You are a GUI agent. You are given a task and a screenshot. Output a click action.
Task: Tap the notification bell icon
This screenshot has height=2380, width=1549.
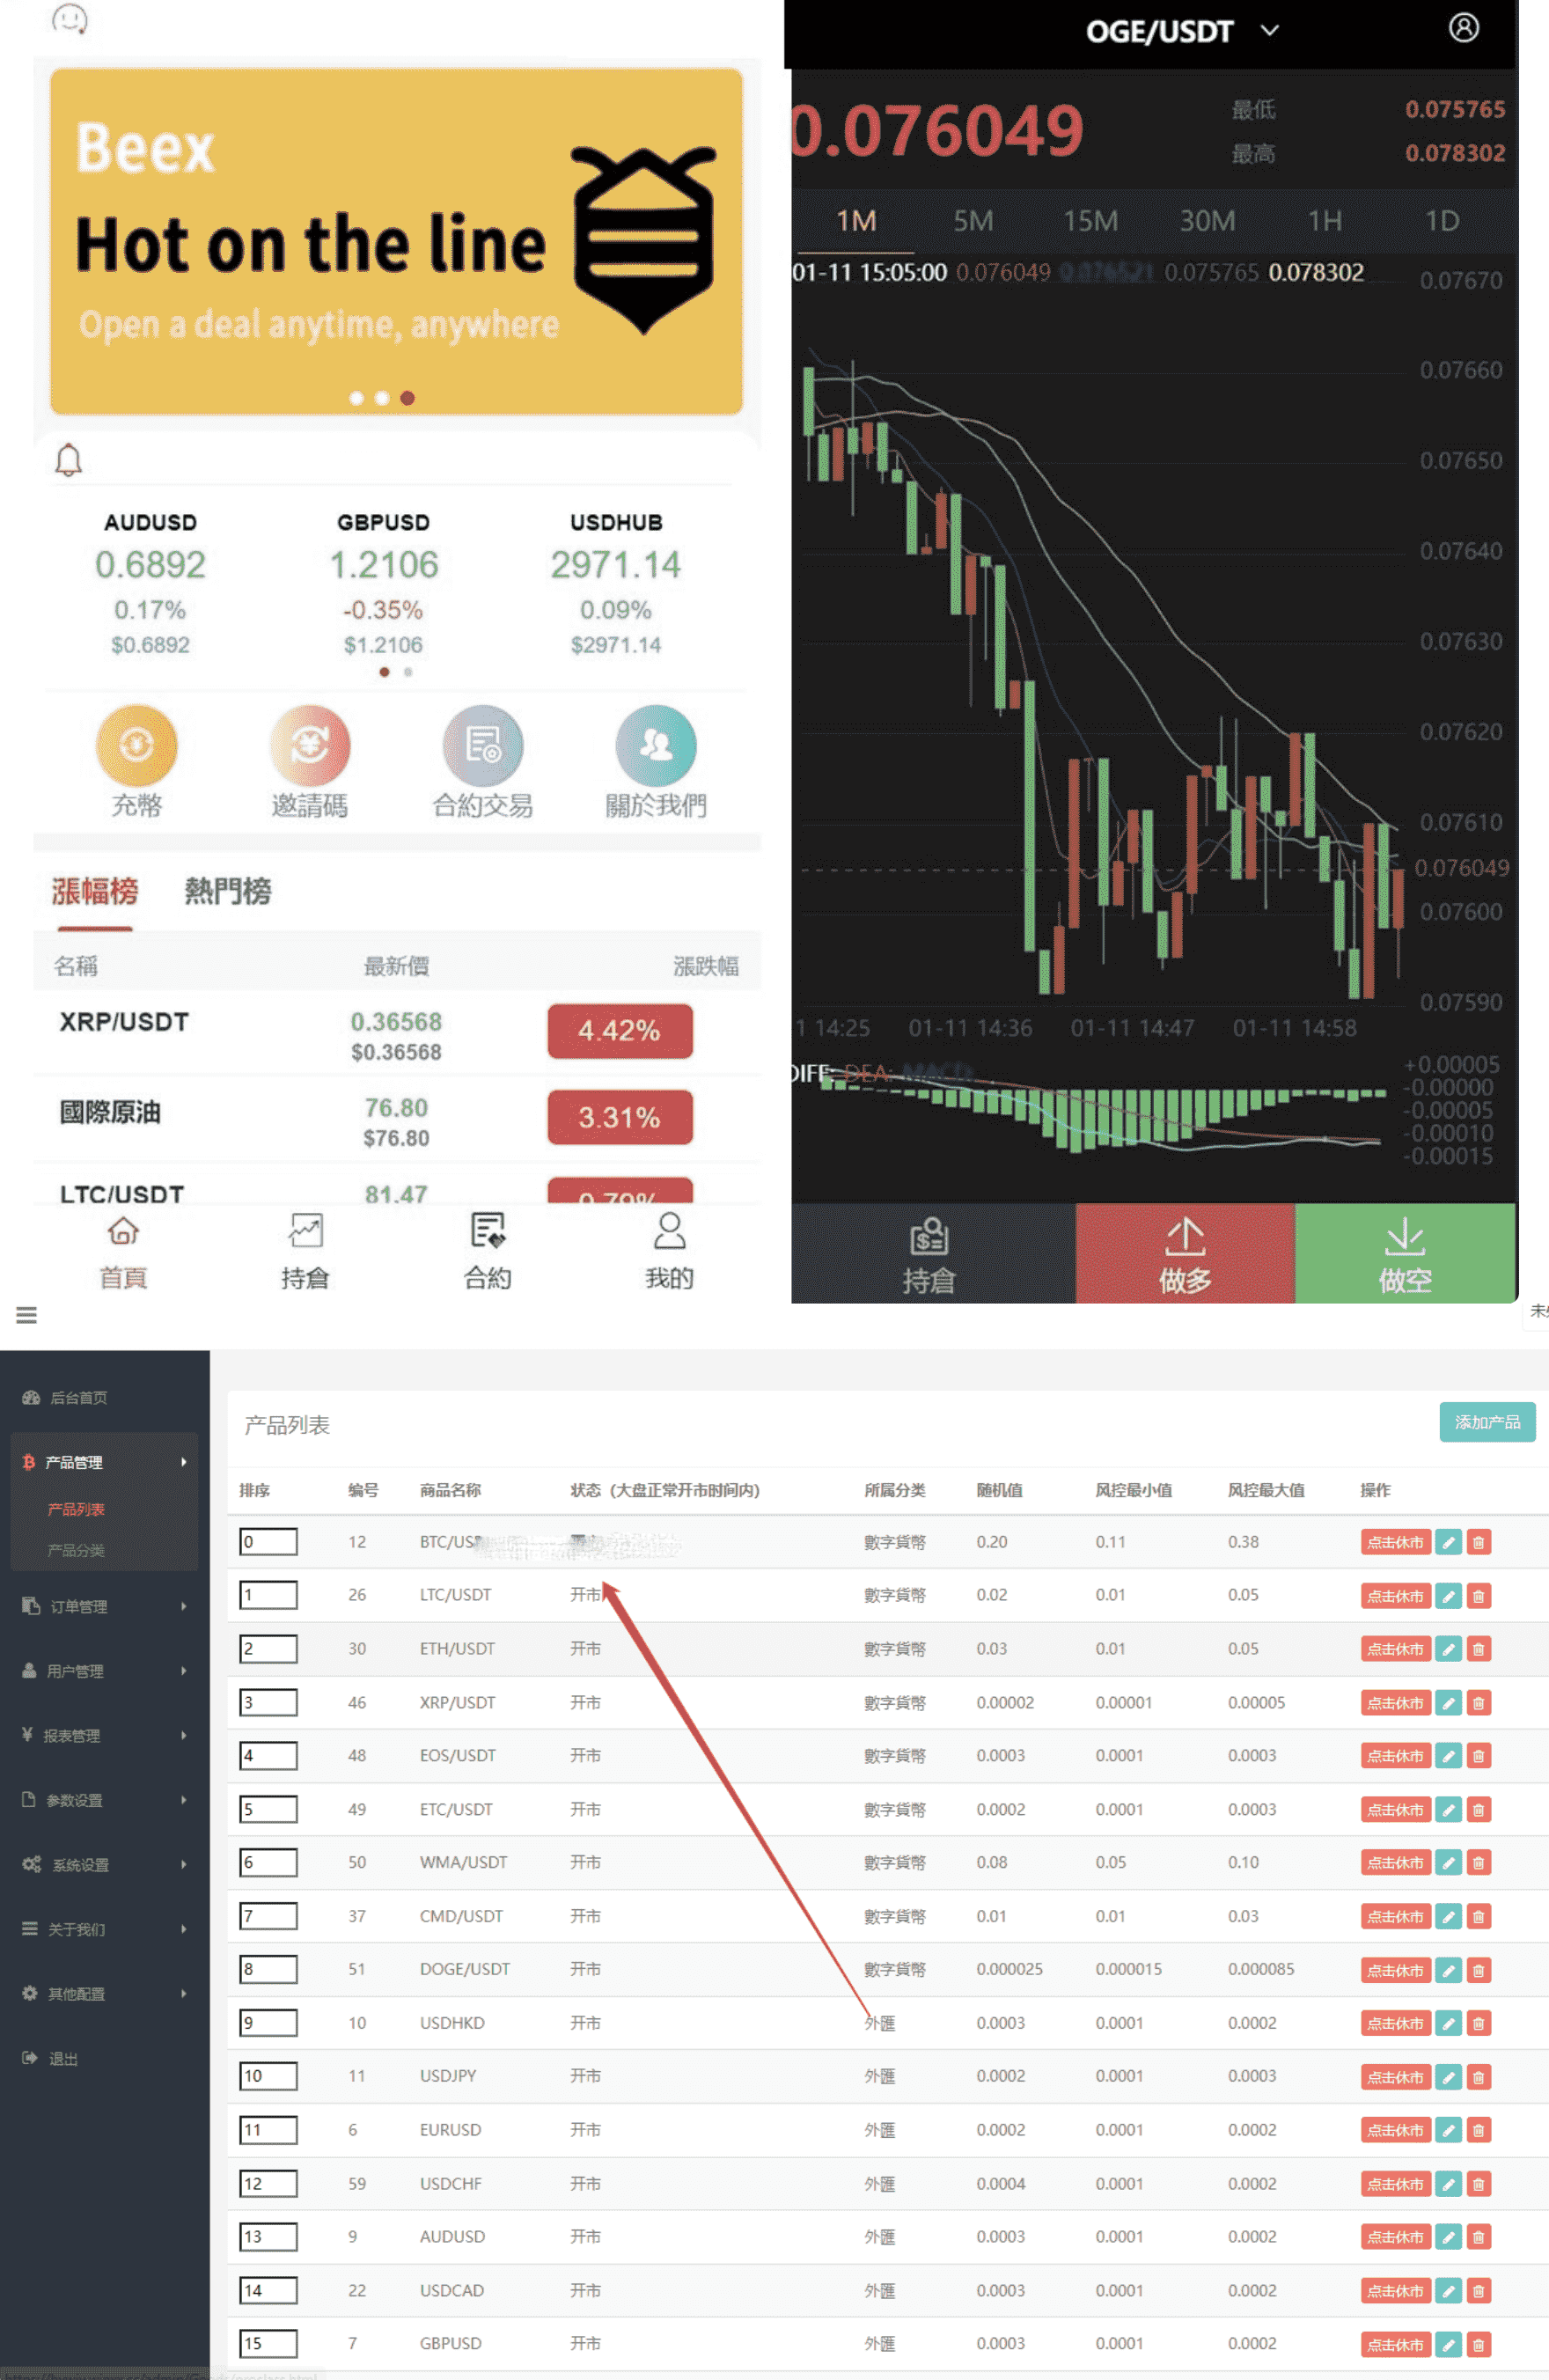pos(68,460)
